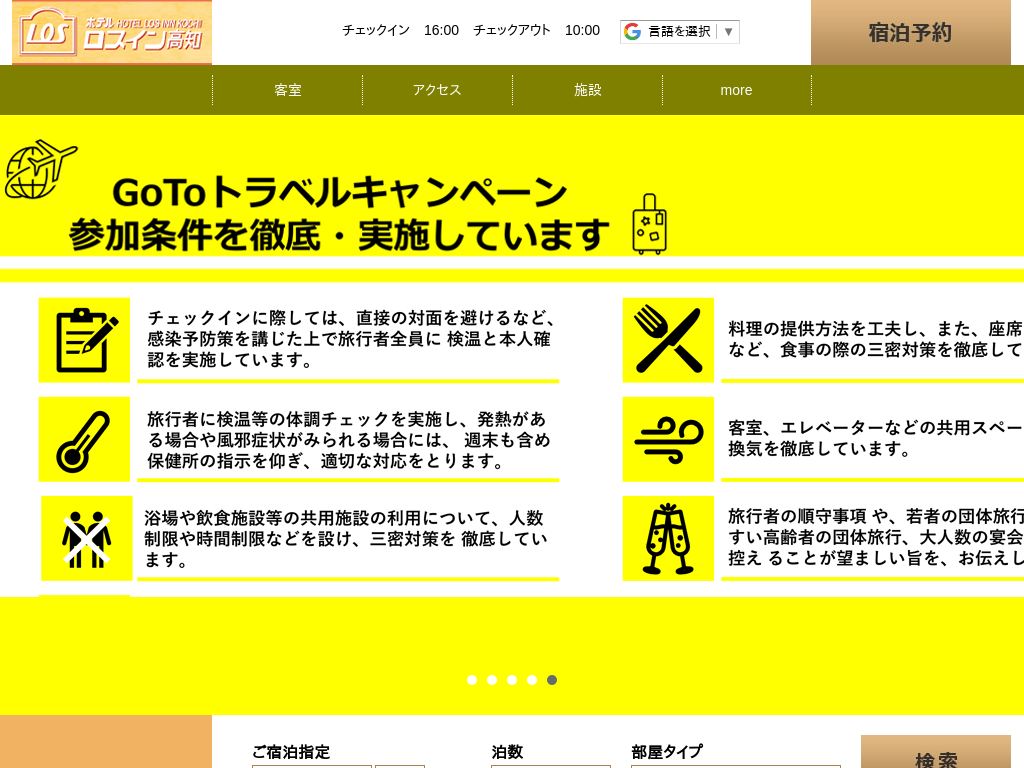Open the more menu item

(737, 90)
